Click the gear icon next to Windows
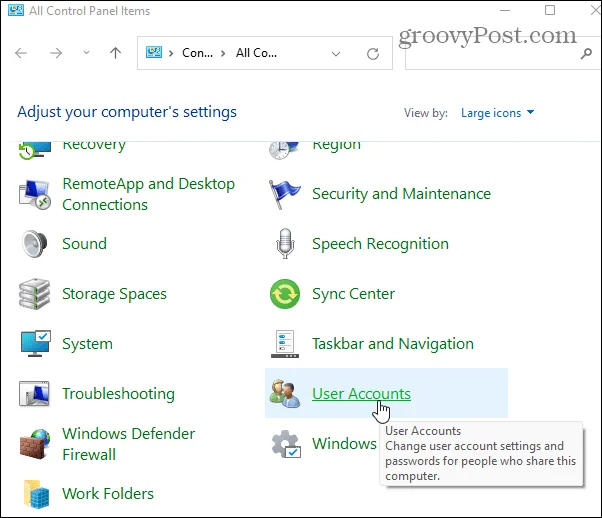This screenshot has height=518, width=602. coord(286,444)
